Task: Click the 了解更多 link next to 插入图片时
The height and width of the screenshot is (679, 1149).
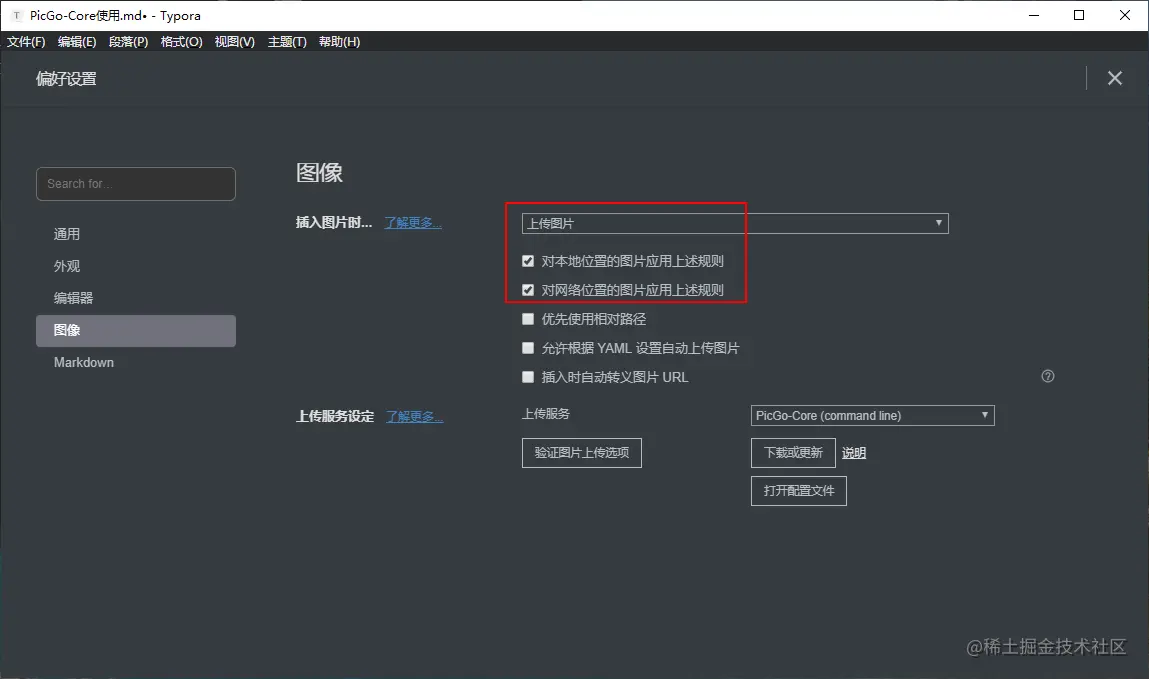Action: pos(412,222)
